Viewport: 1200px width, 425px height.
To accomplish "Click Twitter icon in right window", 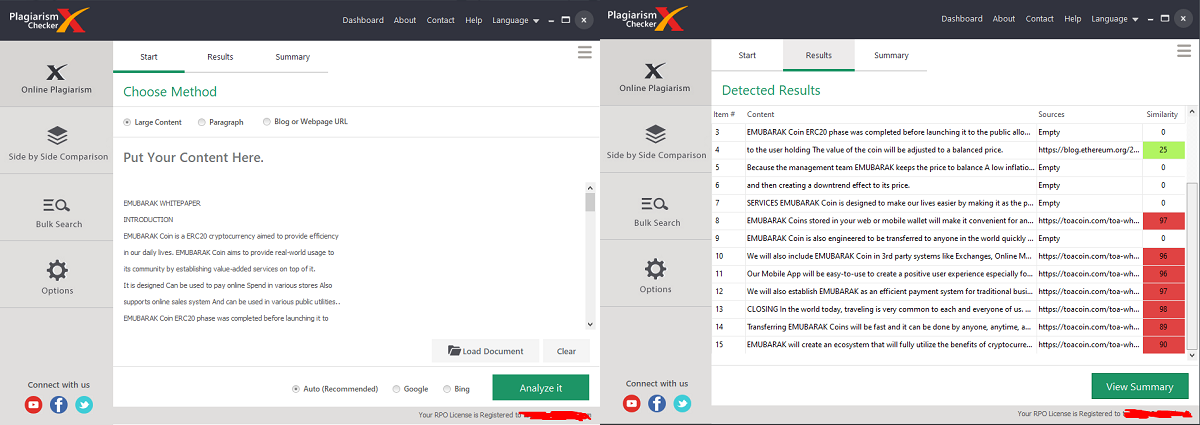I will click(682, 403).
